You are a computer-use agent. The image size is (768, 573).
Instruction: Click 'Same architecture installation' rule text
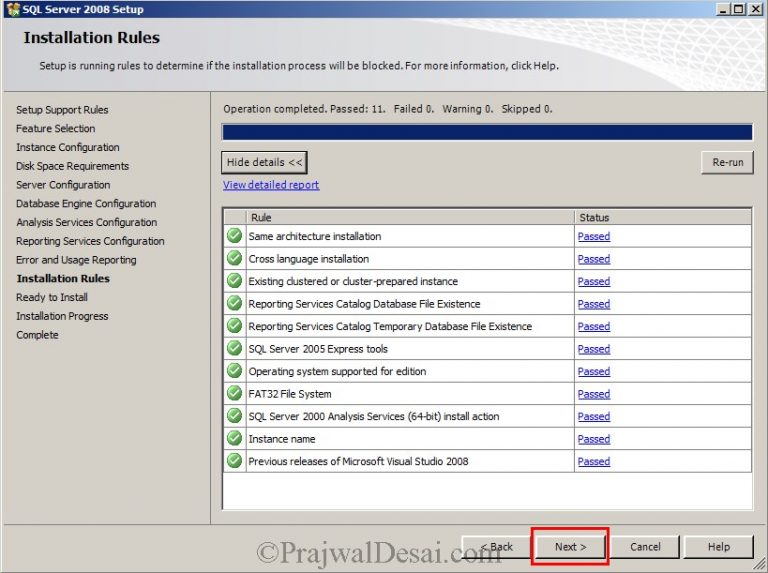coord(314,237)
